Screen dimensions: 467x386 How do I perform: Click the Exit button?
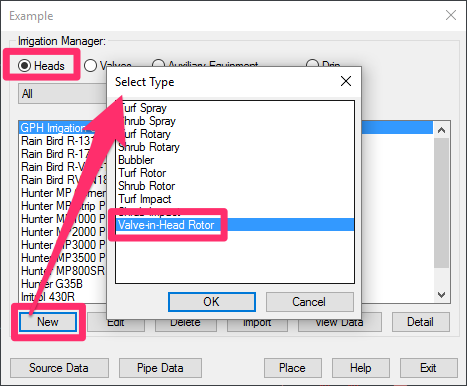(428, 368)
